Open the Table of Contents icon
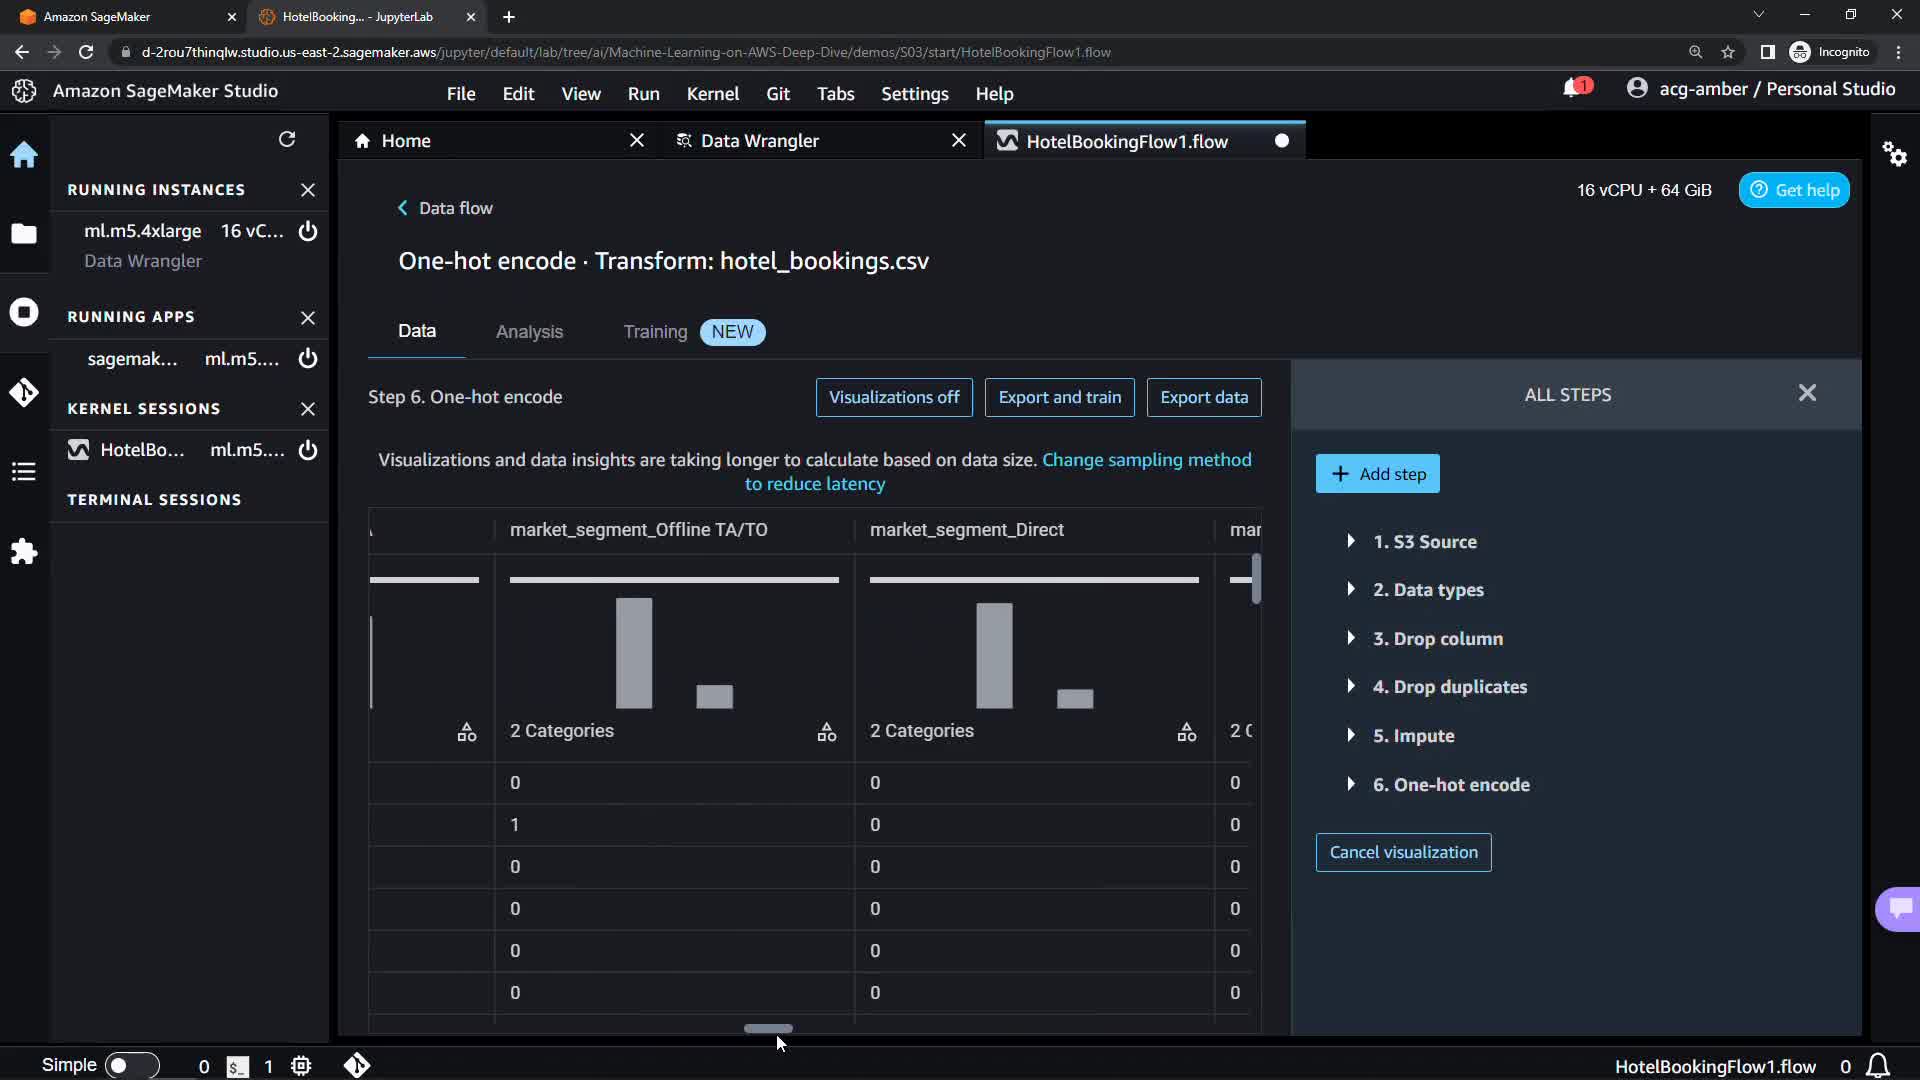The image size is (1920, 1080). 24,472
